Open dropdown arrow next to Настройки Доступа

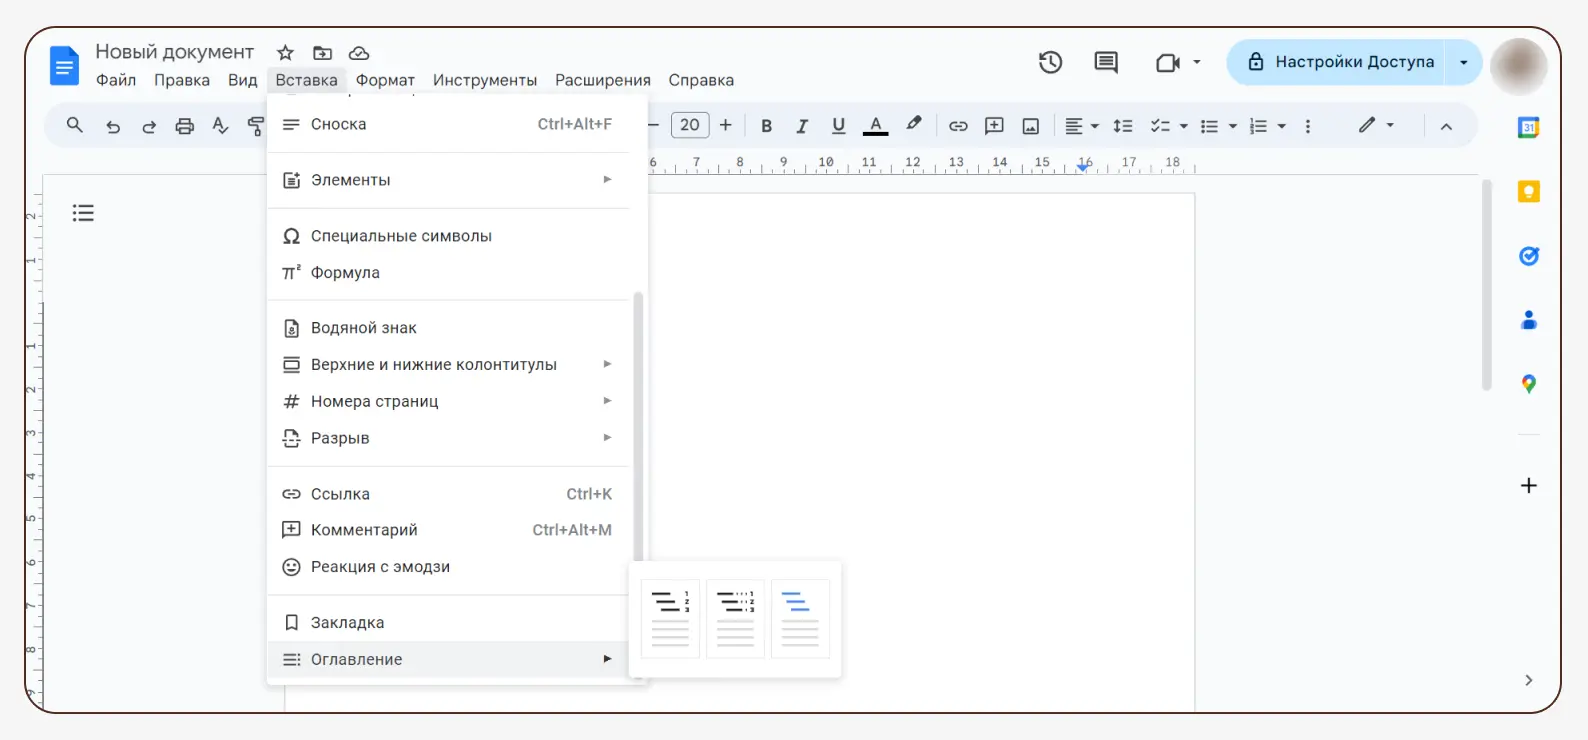(1464, 62)
